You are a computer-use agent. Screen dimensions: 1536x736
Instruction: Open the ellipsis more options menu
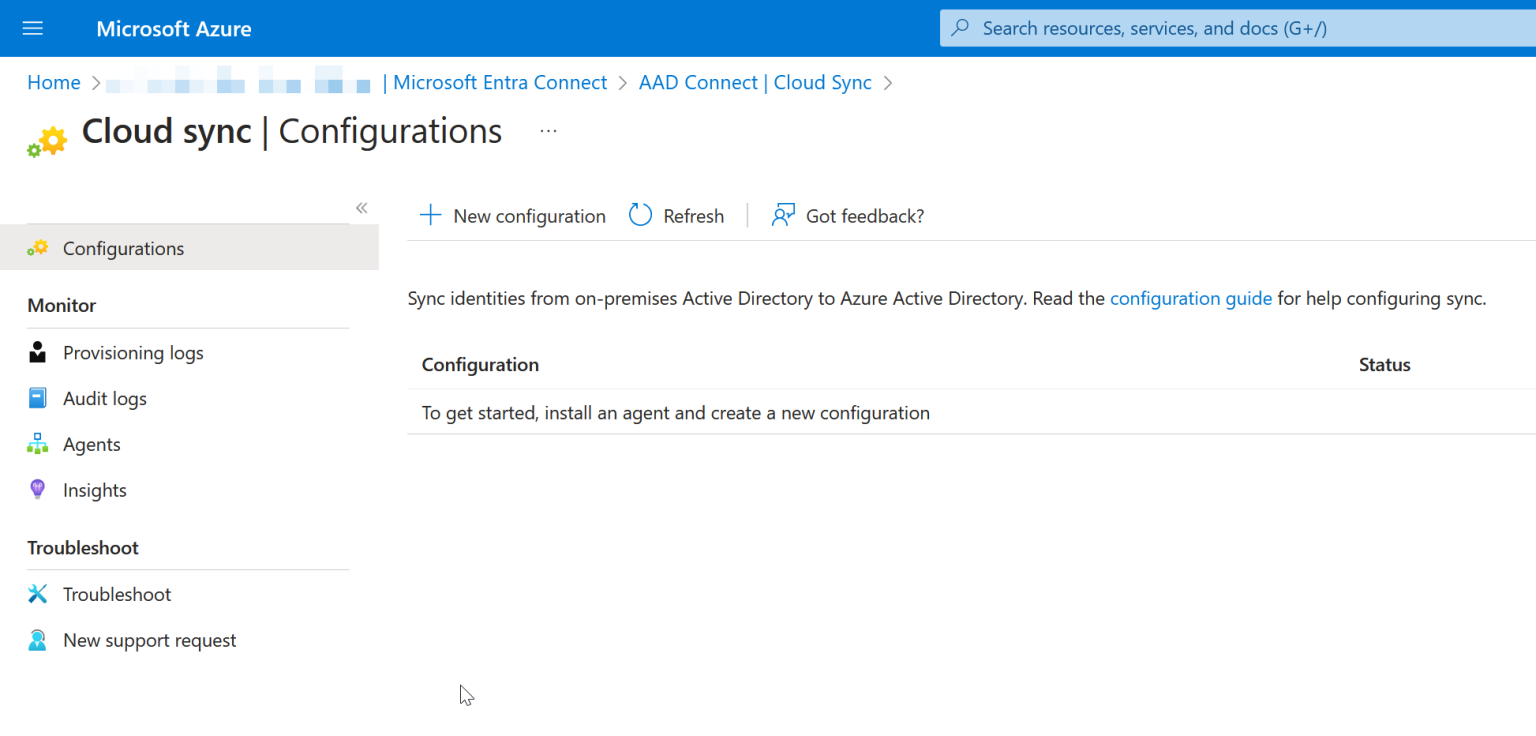tap(548, 131)
